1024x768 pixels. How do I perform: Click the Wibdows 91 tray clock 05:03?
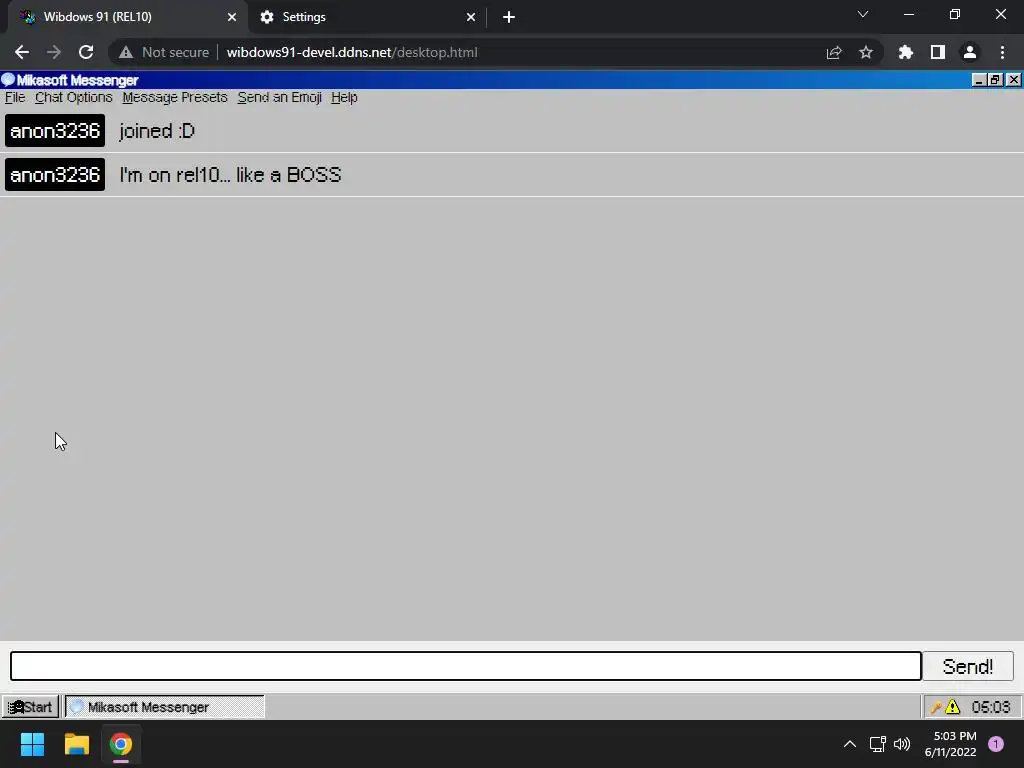991,707
